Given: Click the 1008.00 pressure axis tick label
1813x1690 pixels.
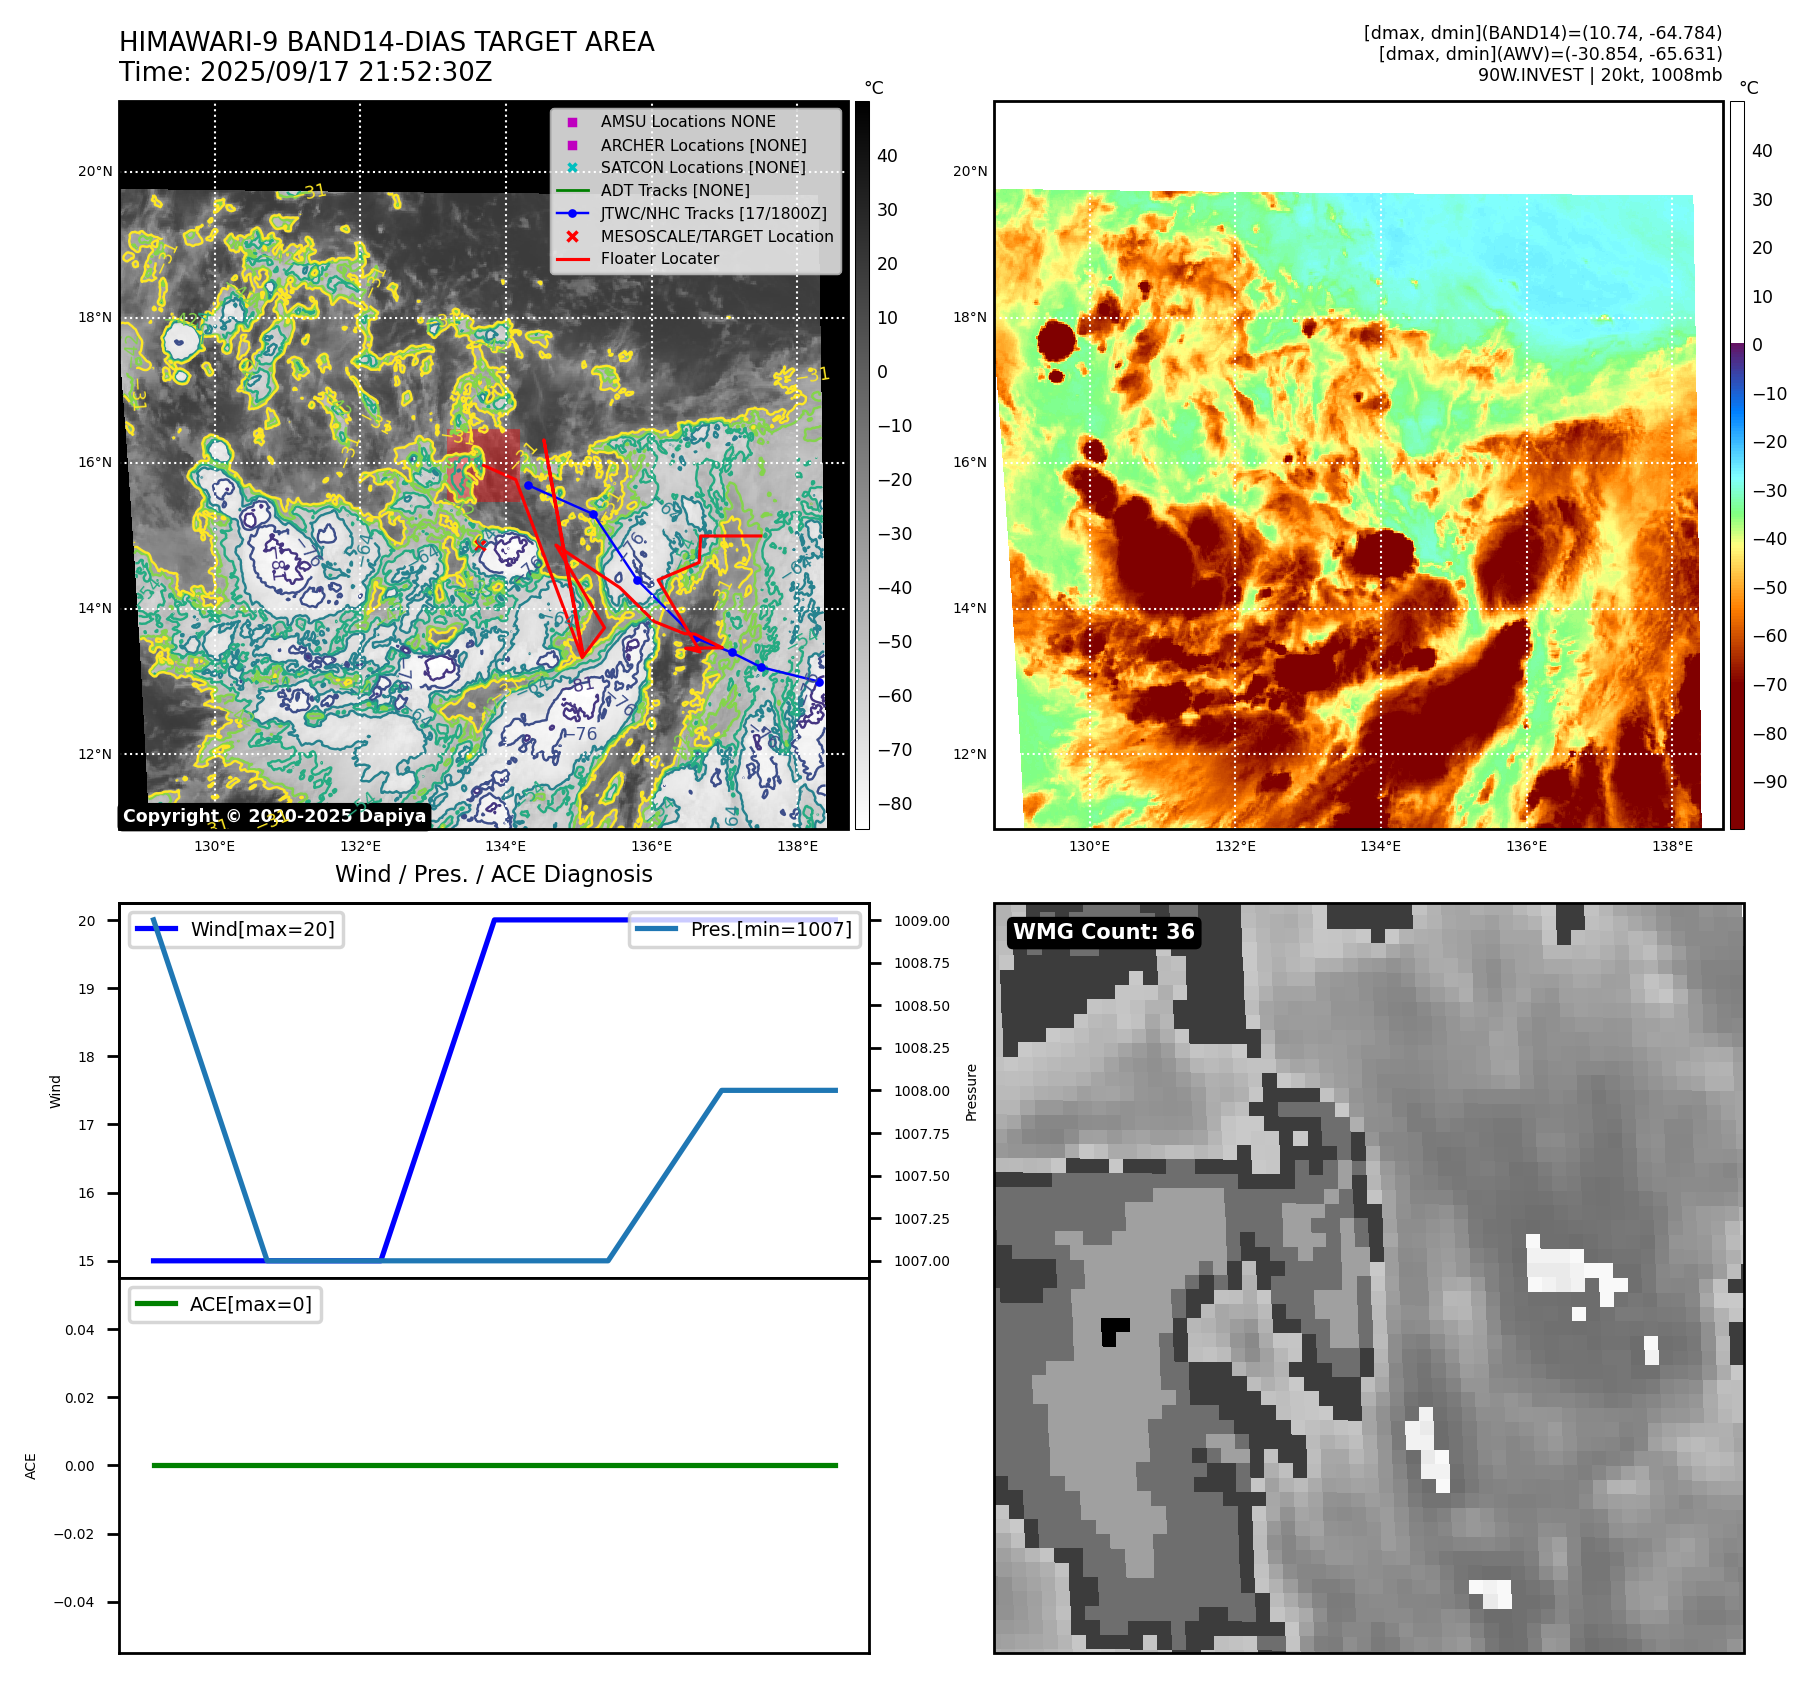Looking at the screenshot, I should coord(922,1091).
